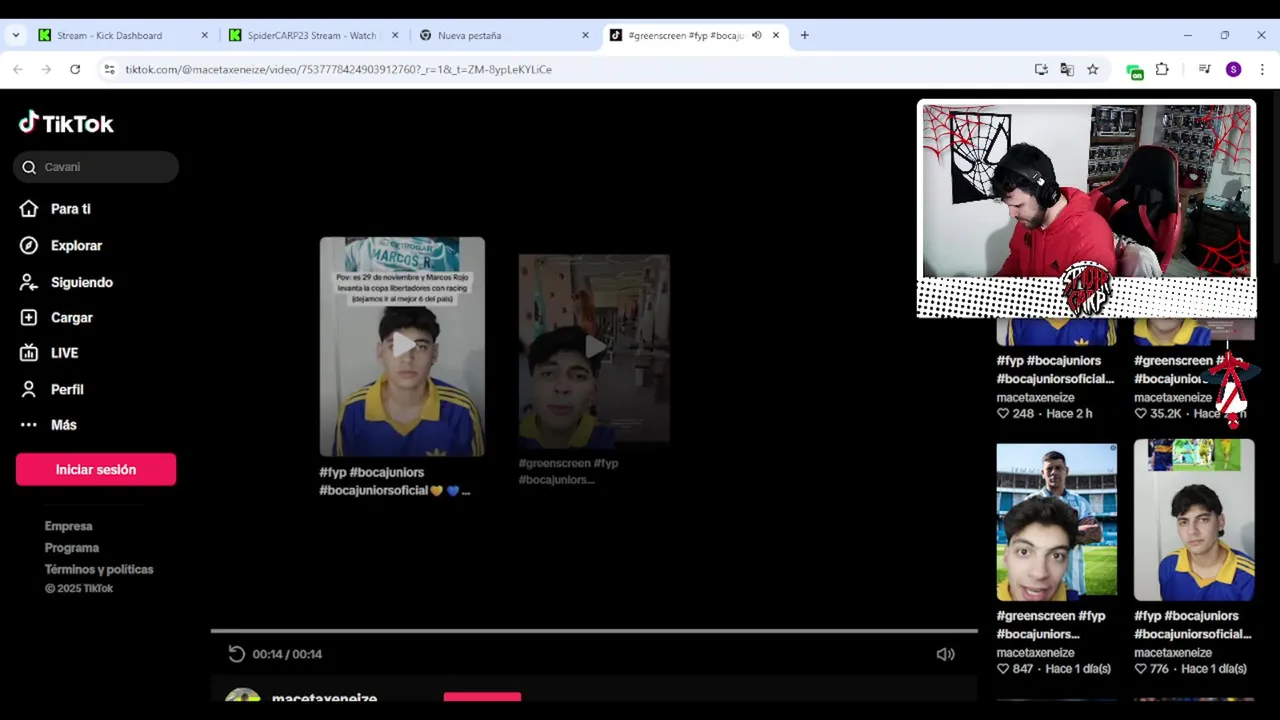Reload the current page
This screenshot has width=1280, height=720.
click(75, 69)
